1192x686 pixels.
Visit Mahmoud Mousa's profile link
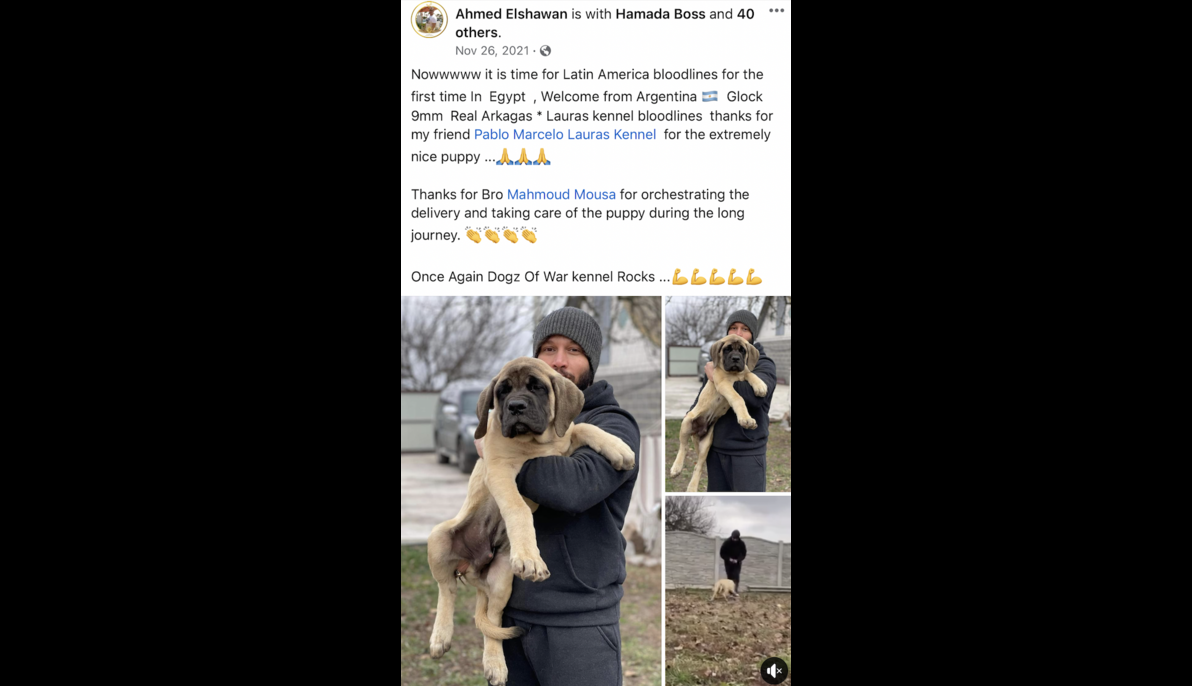coord(561,195)
